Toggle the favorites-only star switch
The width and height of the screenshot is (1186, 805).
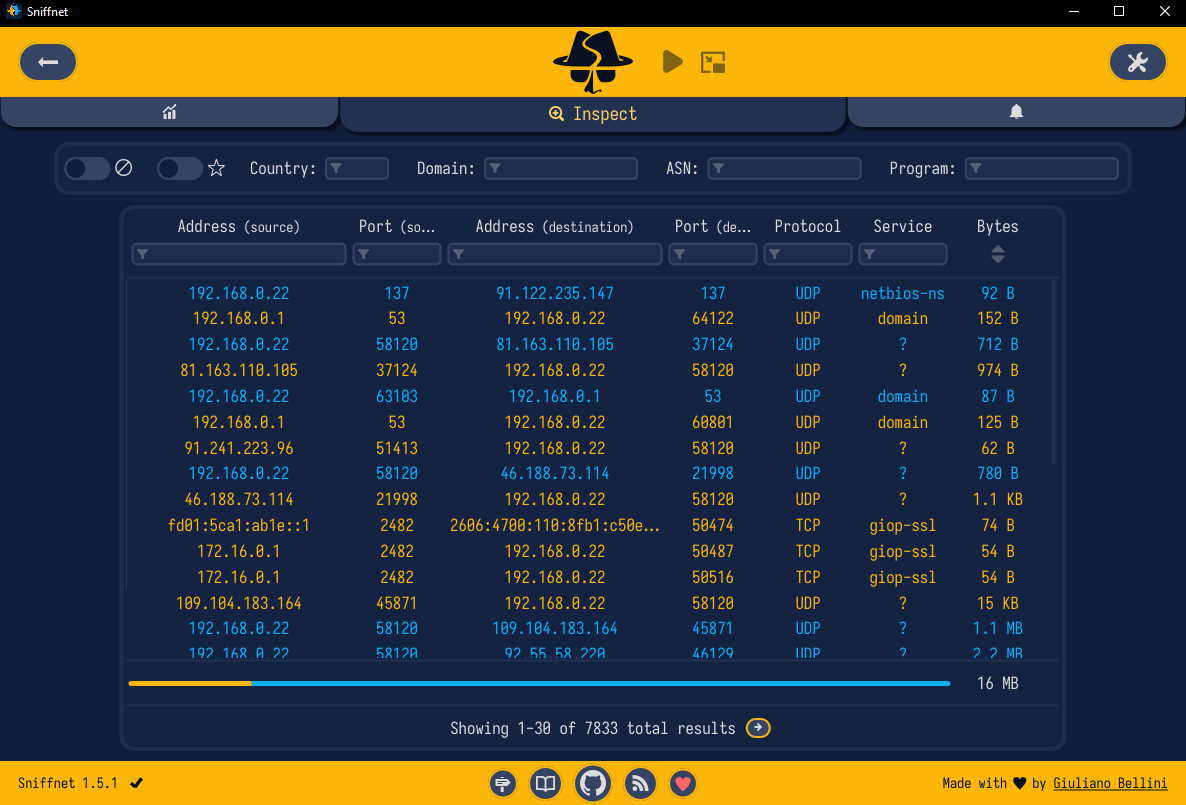pos(179,168)
